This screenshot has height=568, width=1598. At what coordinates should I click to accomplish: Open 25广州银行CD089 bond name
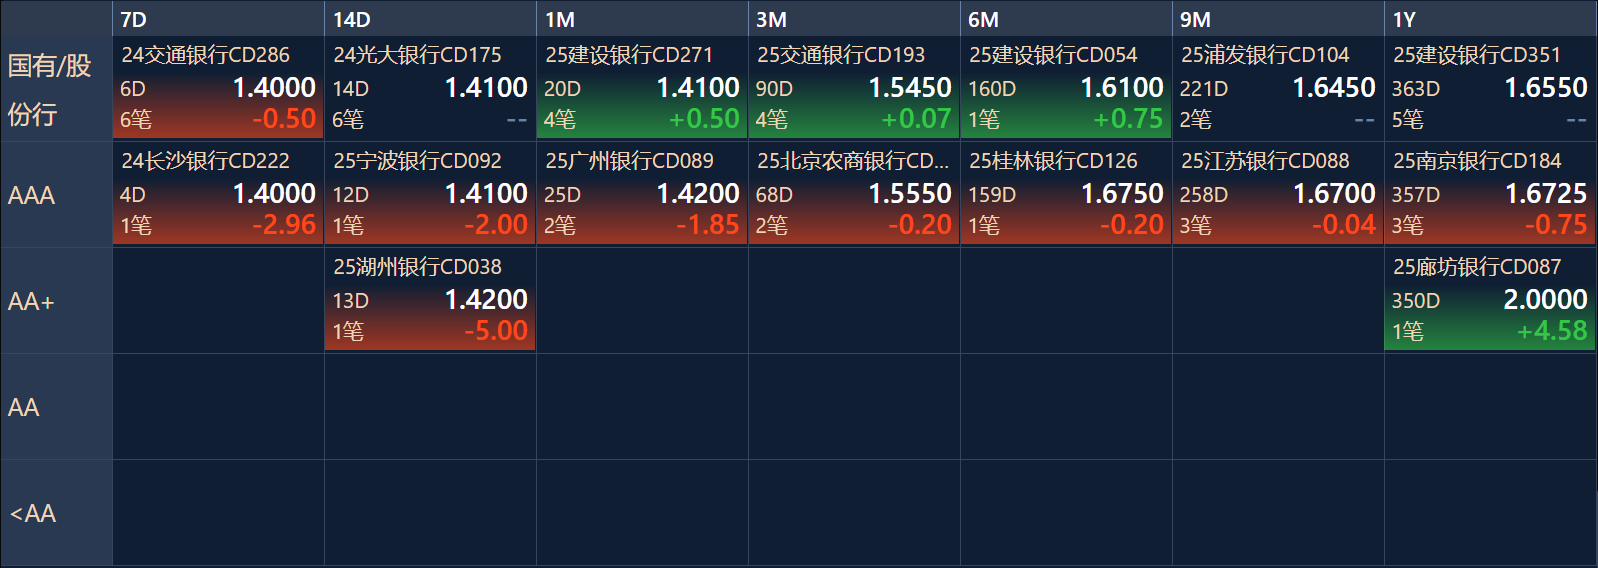[629, 161]
